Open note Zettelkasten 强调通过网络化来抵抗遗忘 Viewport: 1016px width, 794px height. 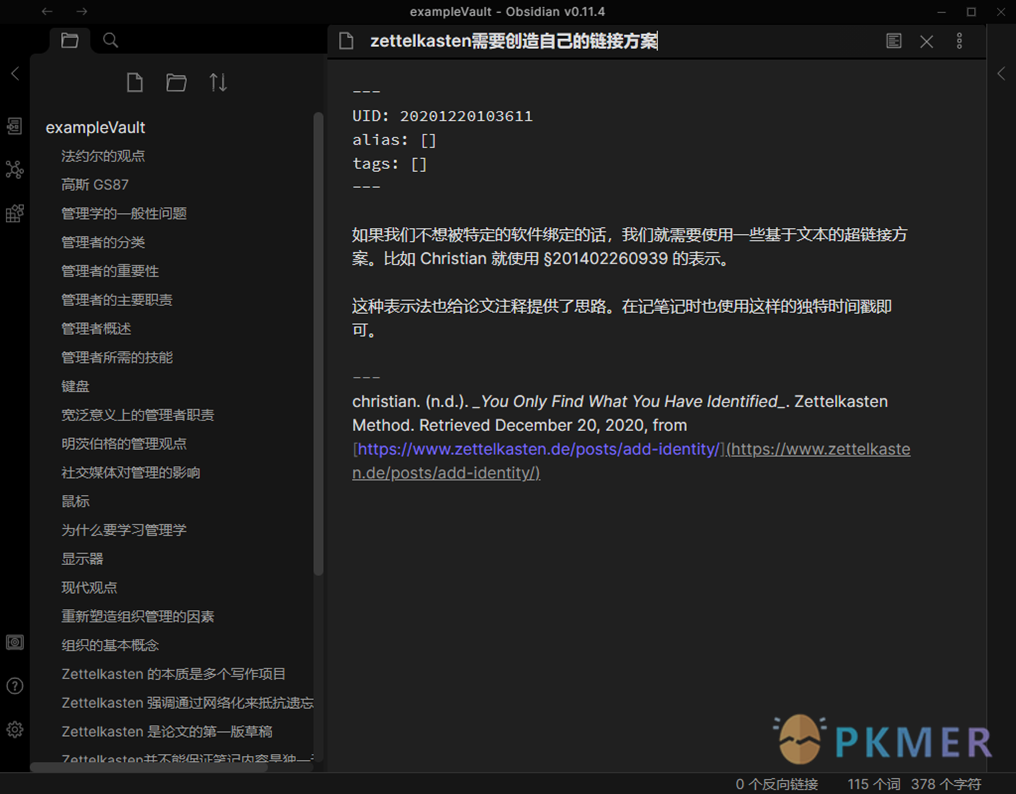(187, 703)
